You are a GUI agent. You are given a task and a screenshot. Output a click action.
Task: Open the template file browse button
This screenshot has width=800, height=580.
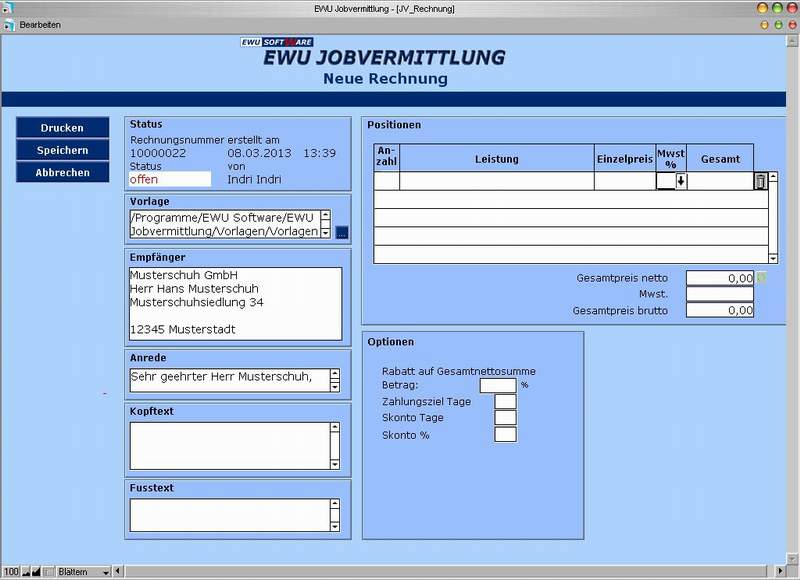point(342,233)
